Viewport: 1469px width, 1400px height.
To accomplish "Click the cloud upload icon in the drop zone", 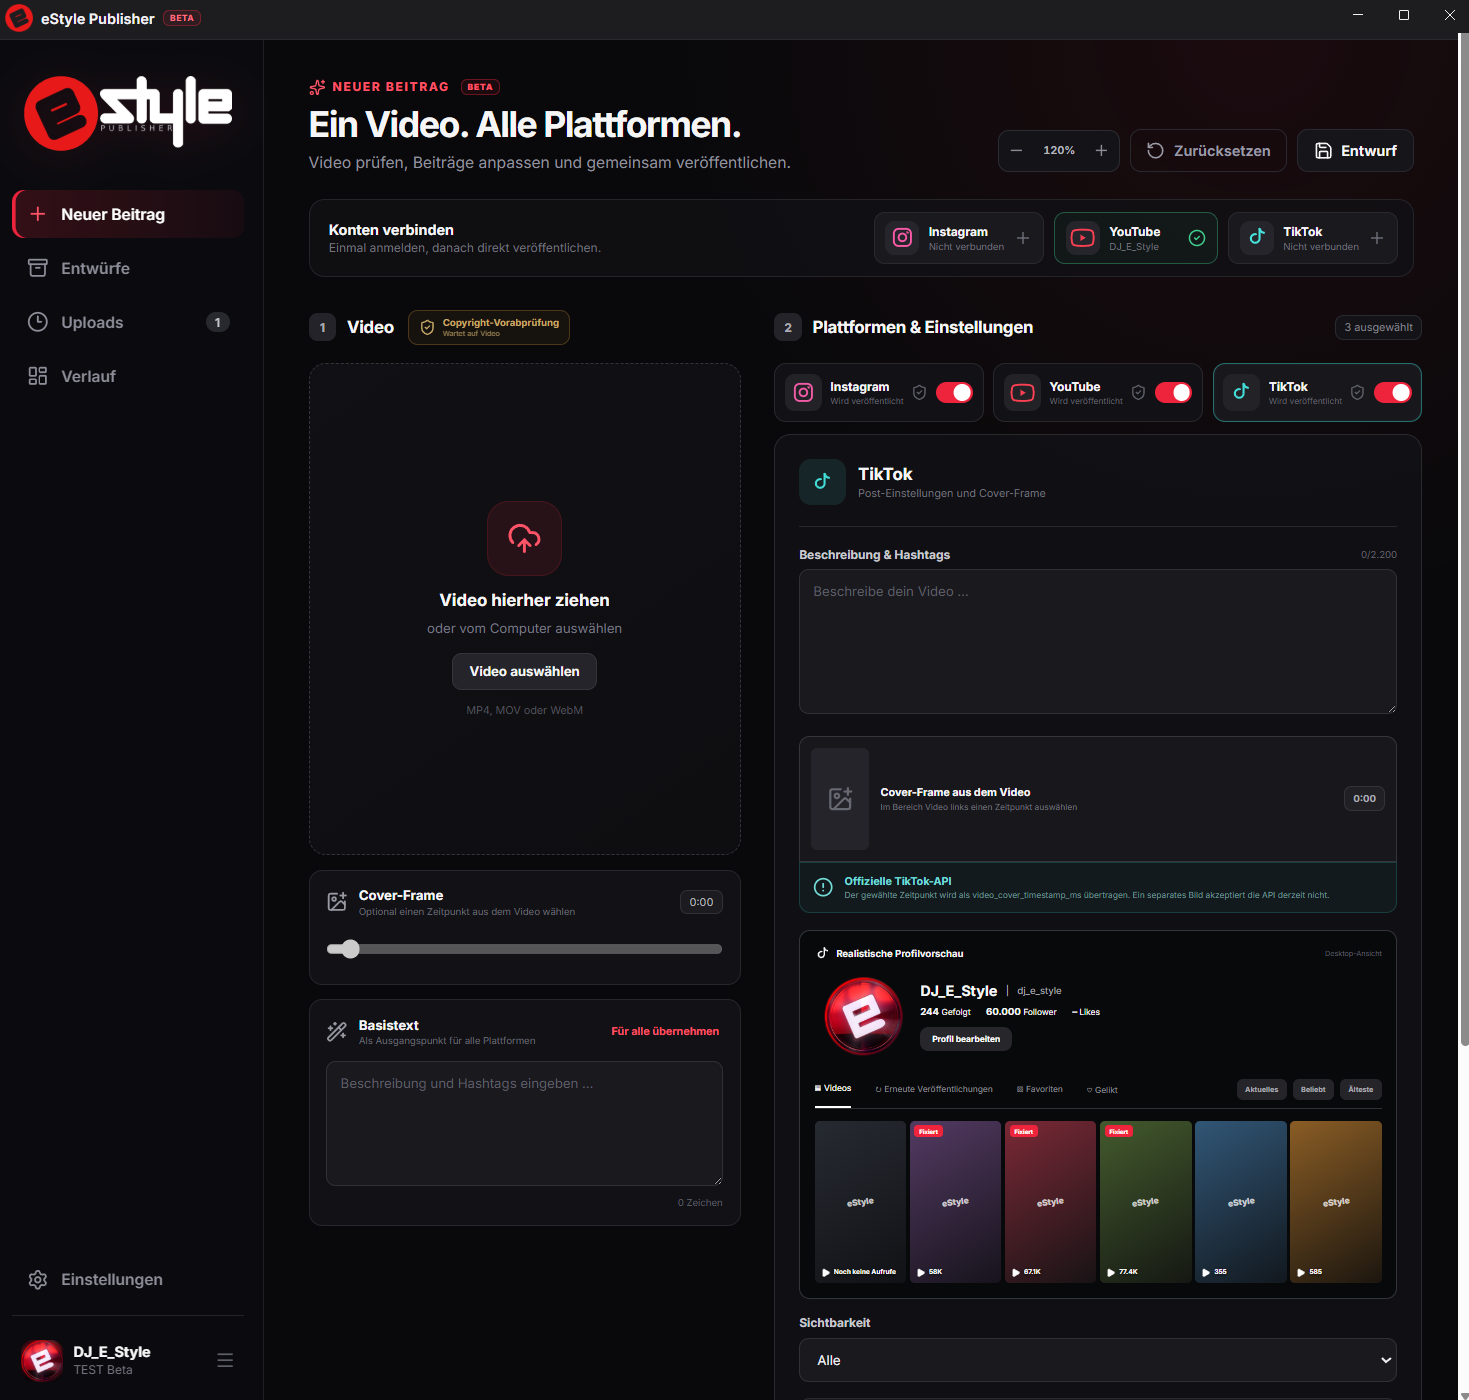I will [x=524, y=538].
